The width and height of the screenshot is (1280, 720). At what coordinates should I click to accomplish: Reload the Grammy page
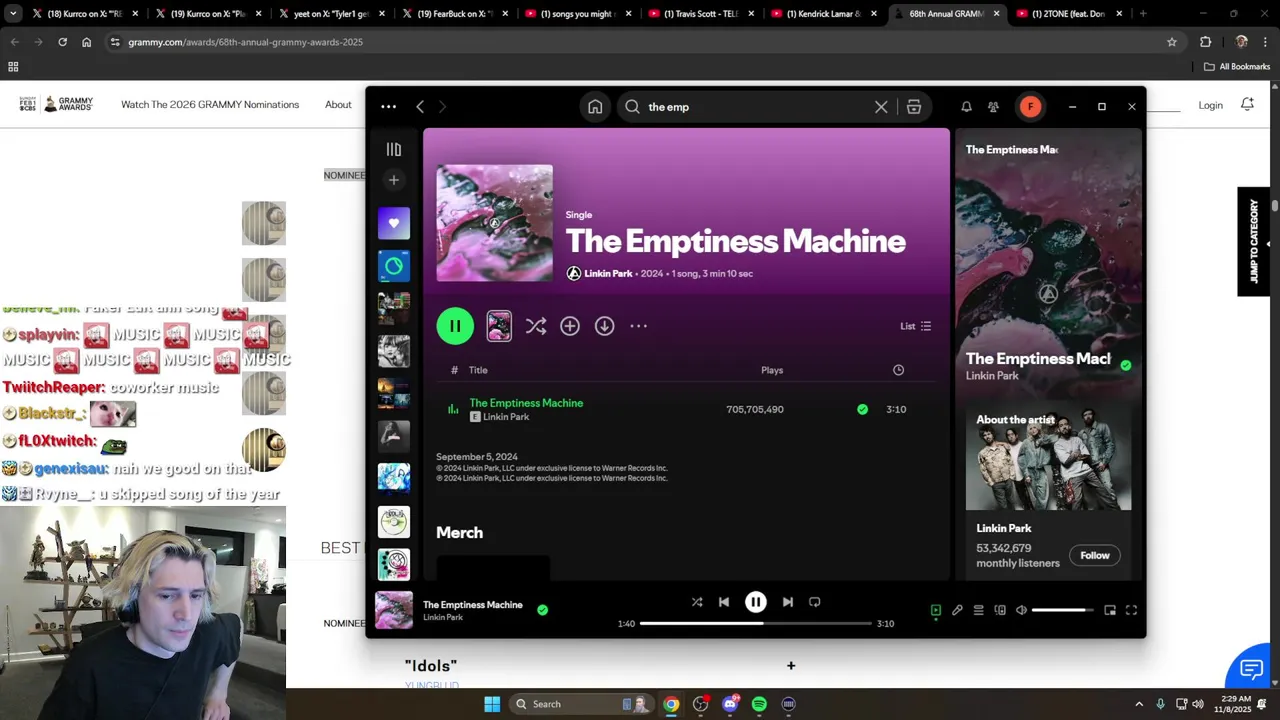point(63,42)
